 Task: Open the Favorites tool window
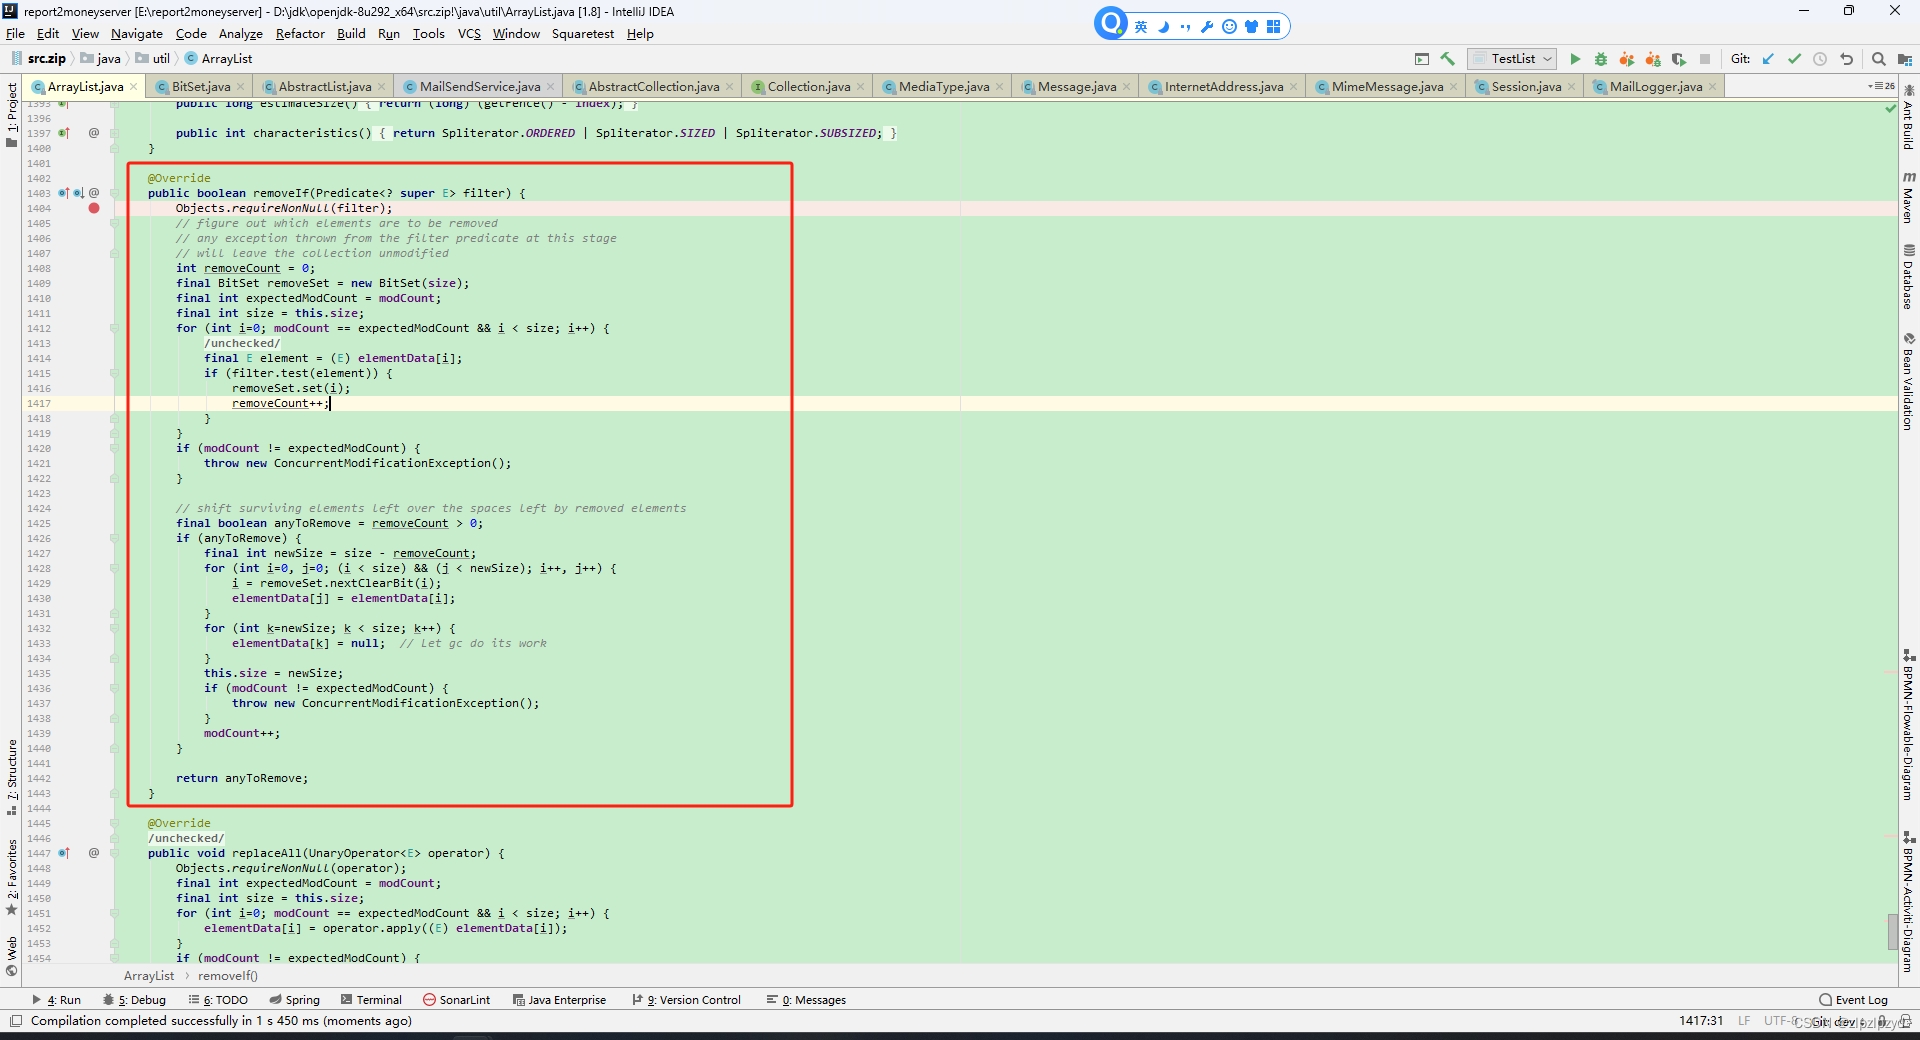coord(12,876)
